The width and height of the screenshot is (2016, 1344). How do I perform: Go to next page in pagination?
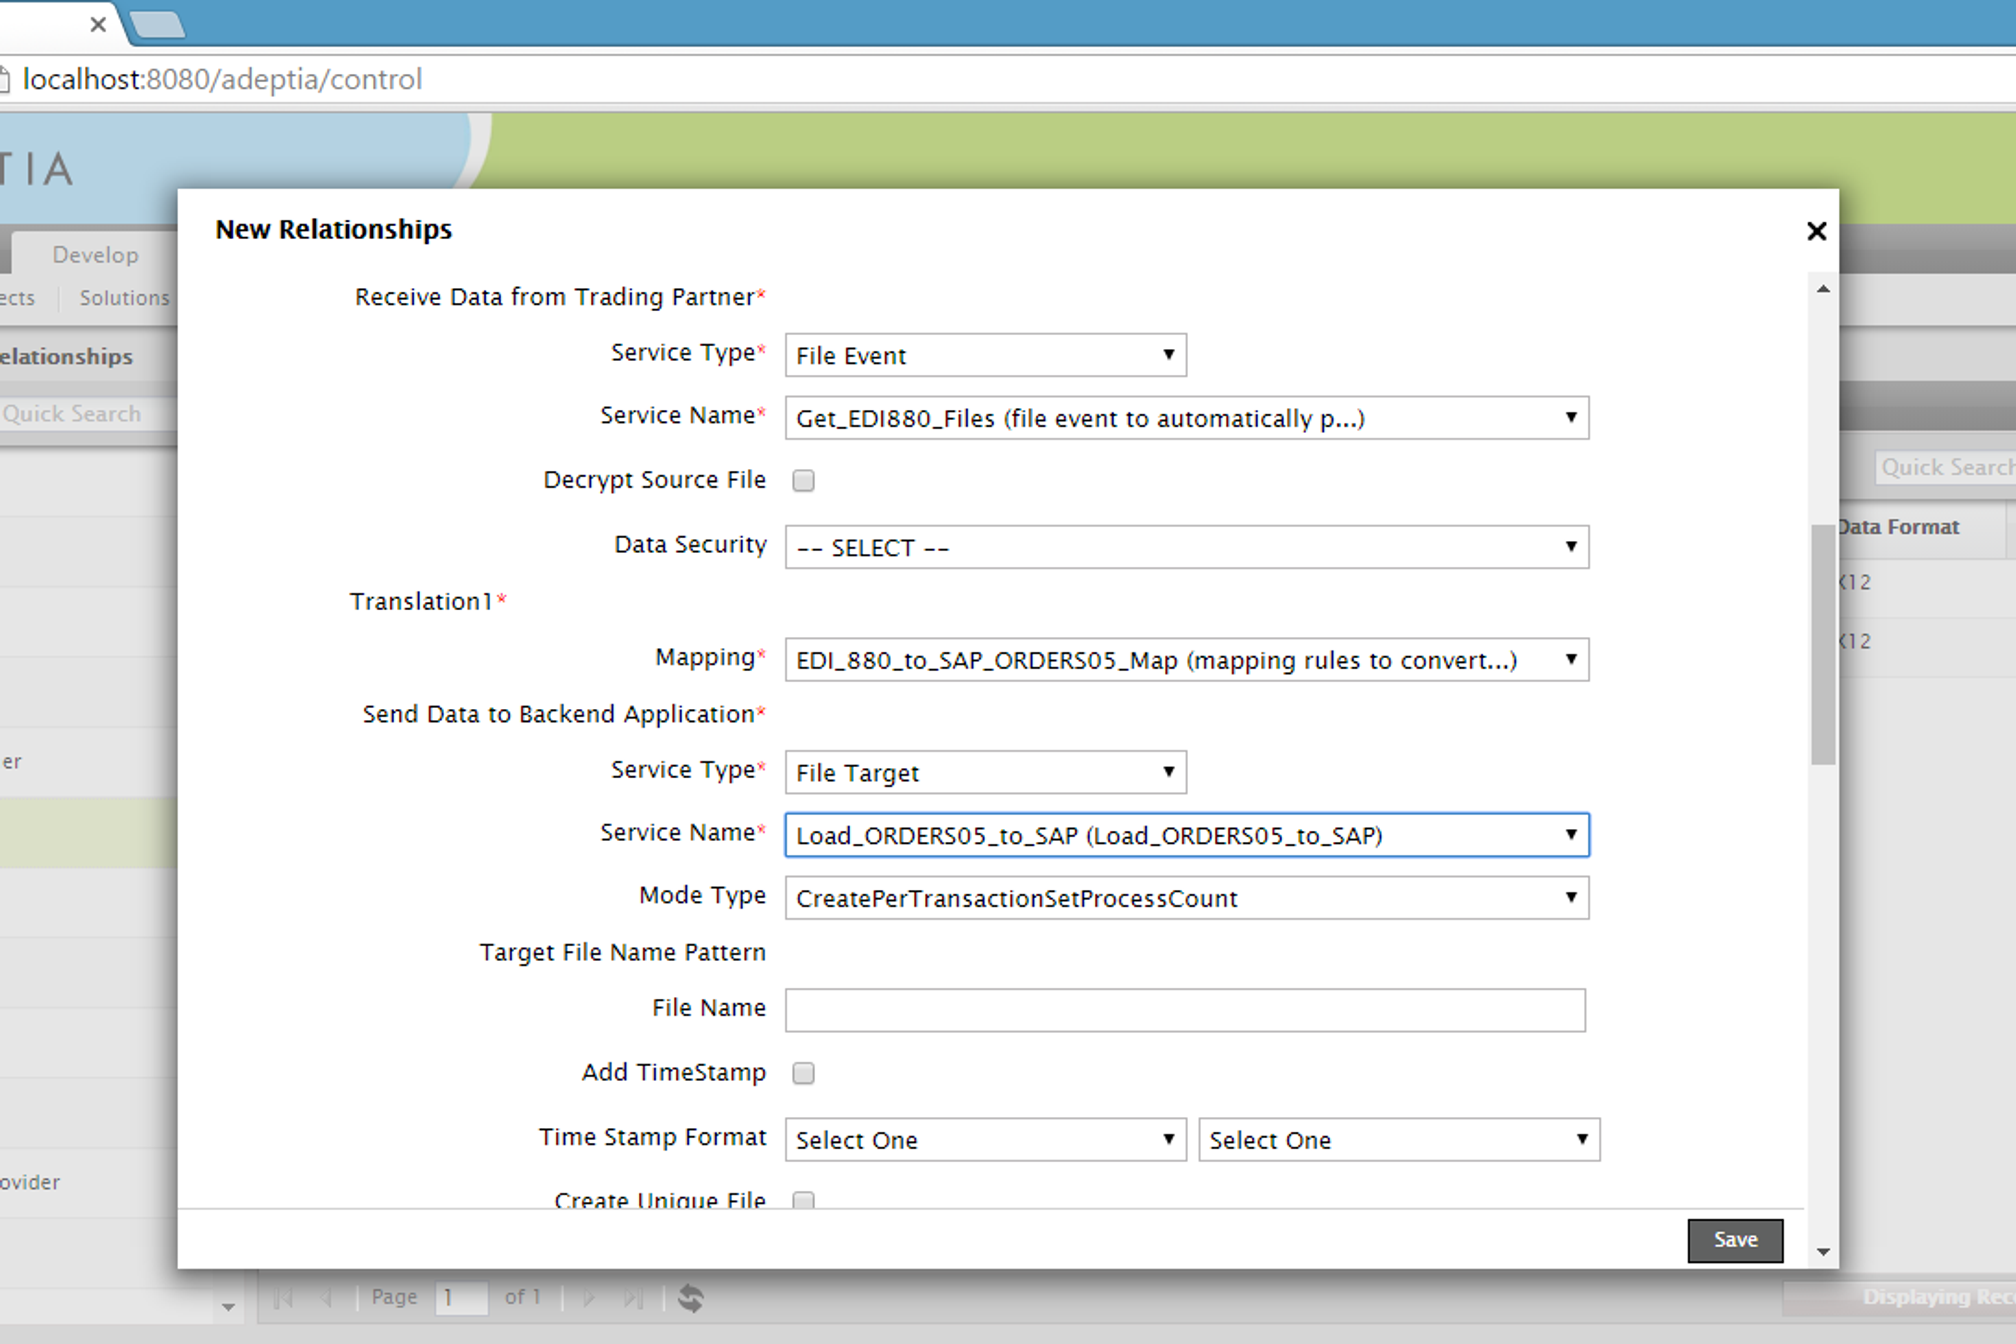click(588, 1298)
